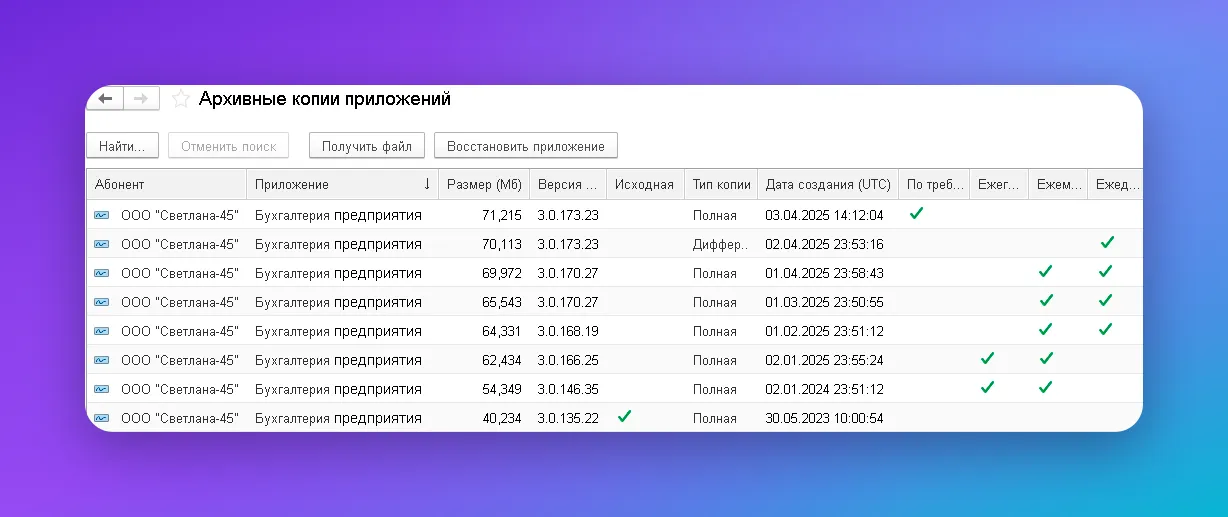Select the size cell 64,331
The width and height of the screenshot is (1228, 517).
coord(502,331)
